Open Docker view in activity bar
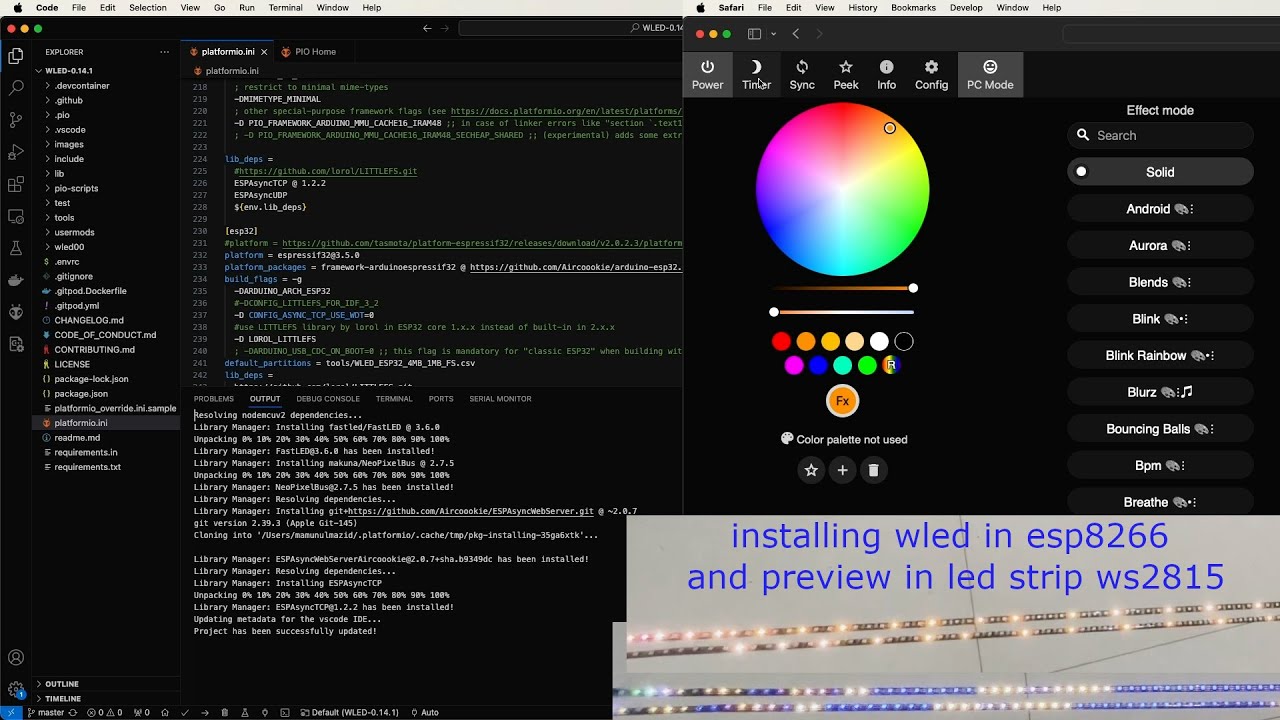The height and width of the screenshot is (720, 1280). 16,280
